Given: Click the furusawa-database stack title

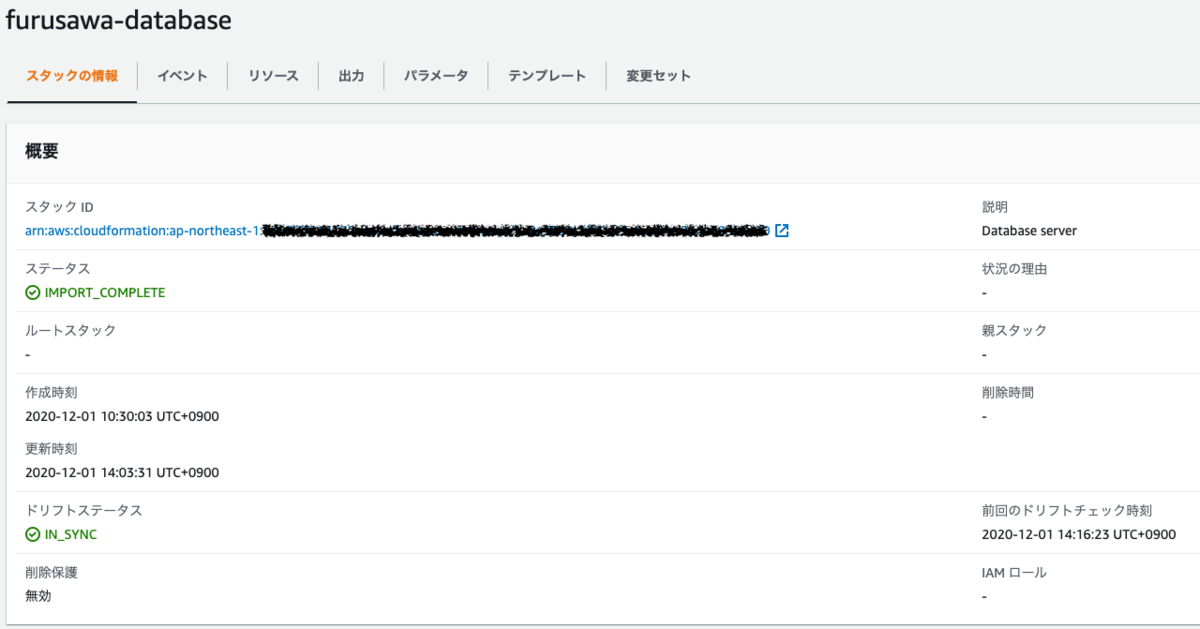Looking at the screenshot, I should click(x=118, y=20).
